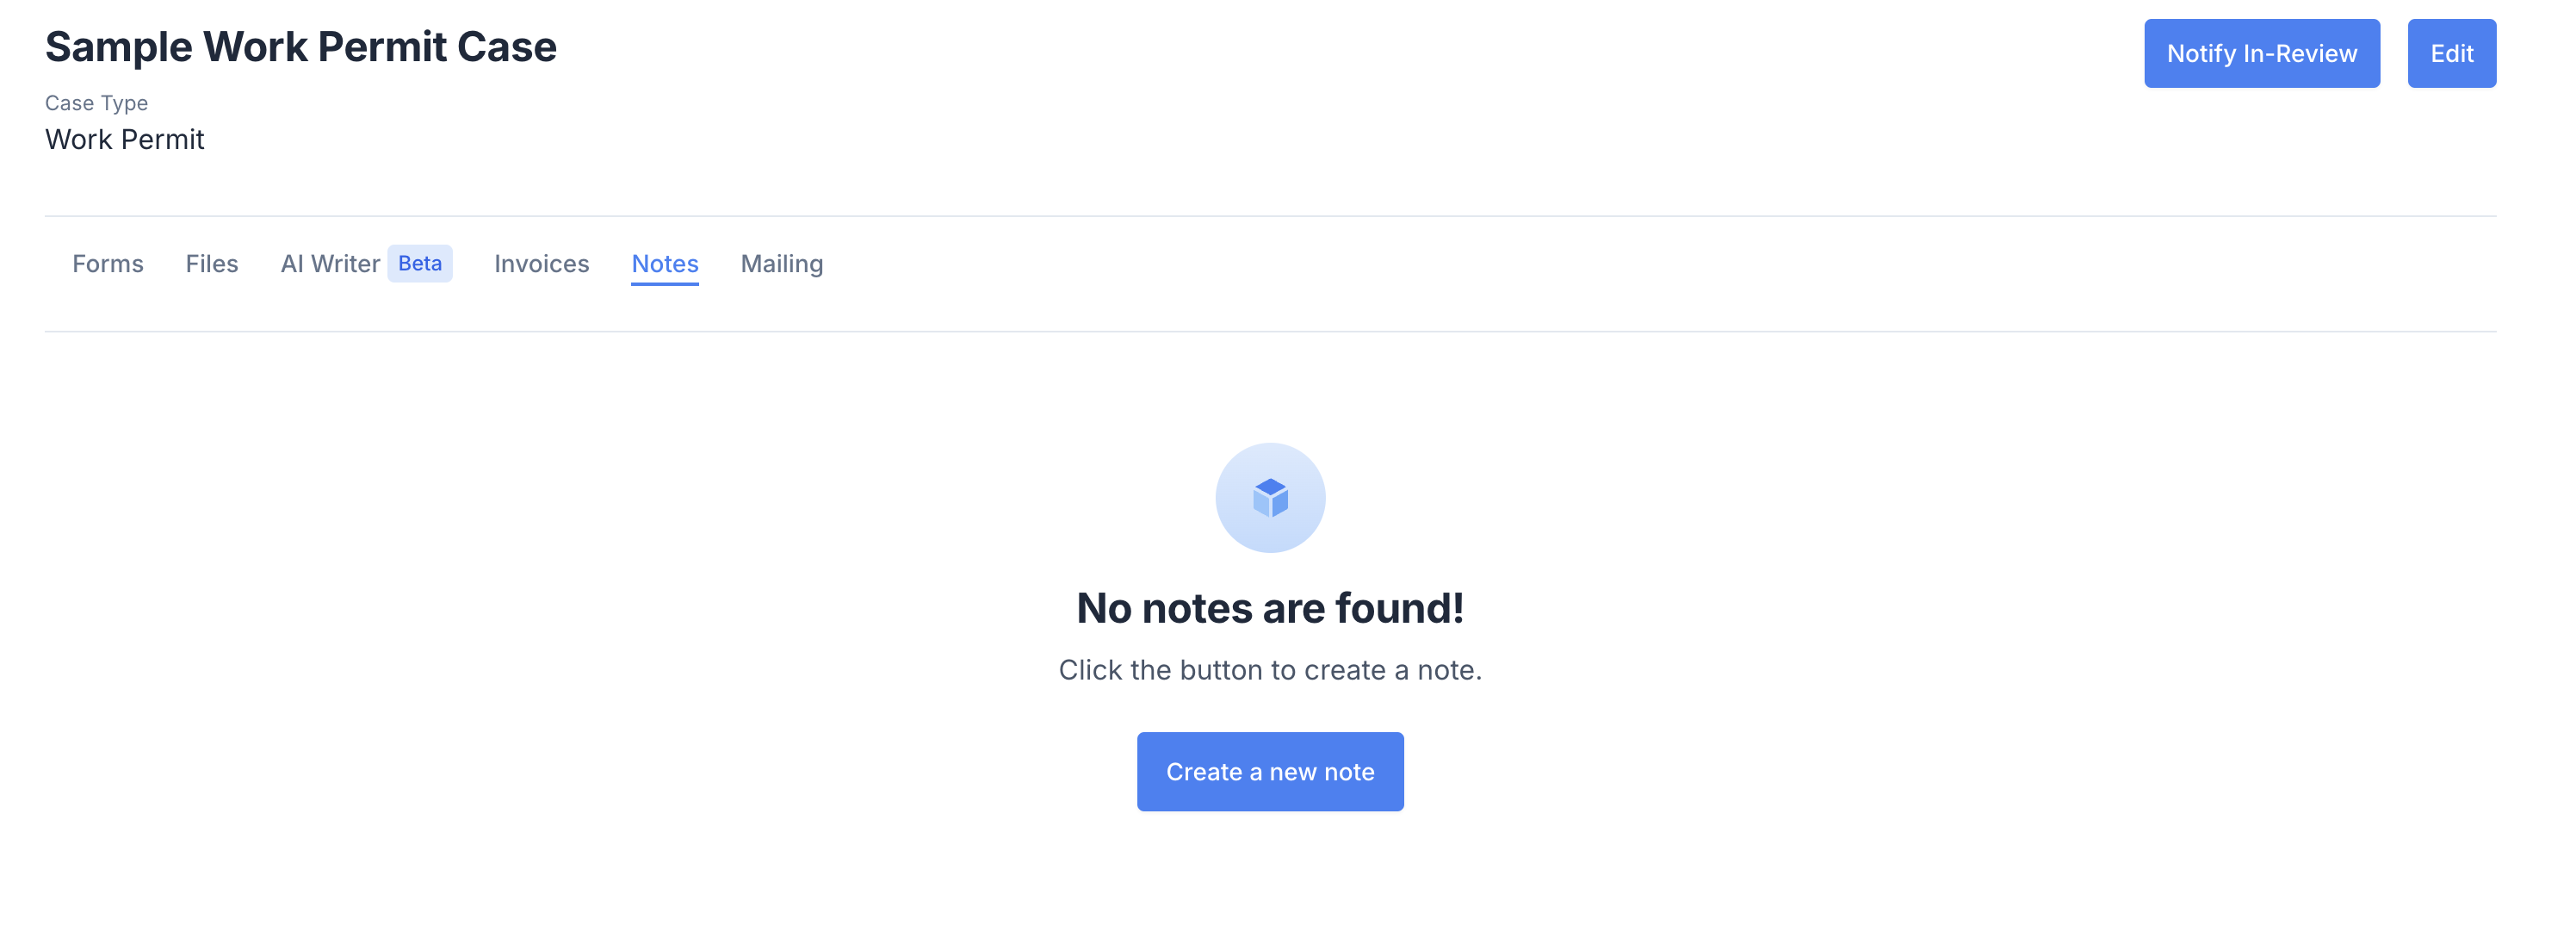Click the Notify In-Review button
2576x944 pixels.
click(2261, 53)
